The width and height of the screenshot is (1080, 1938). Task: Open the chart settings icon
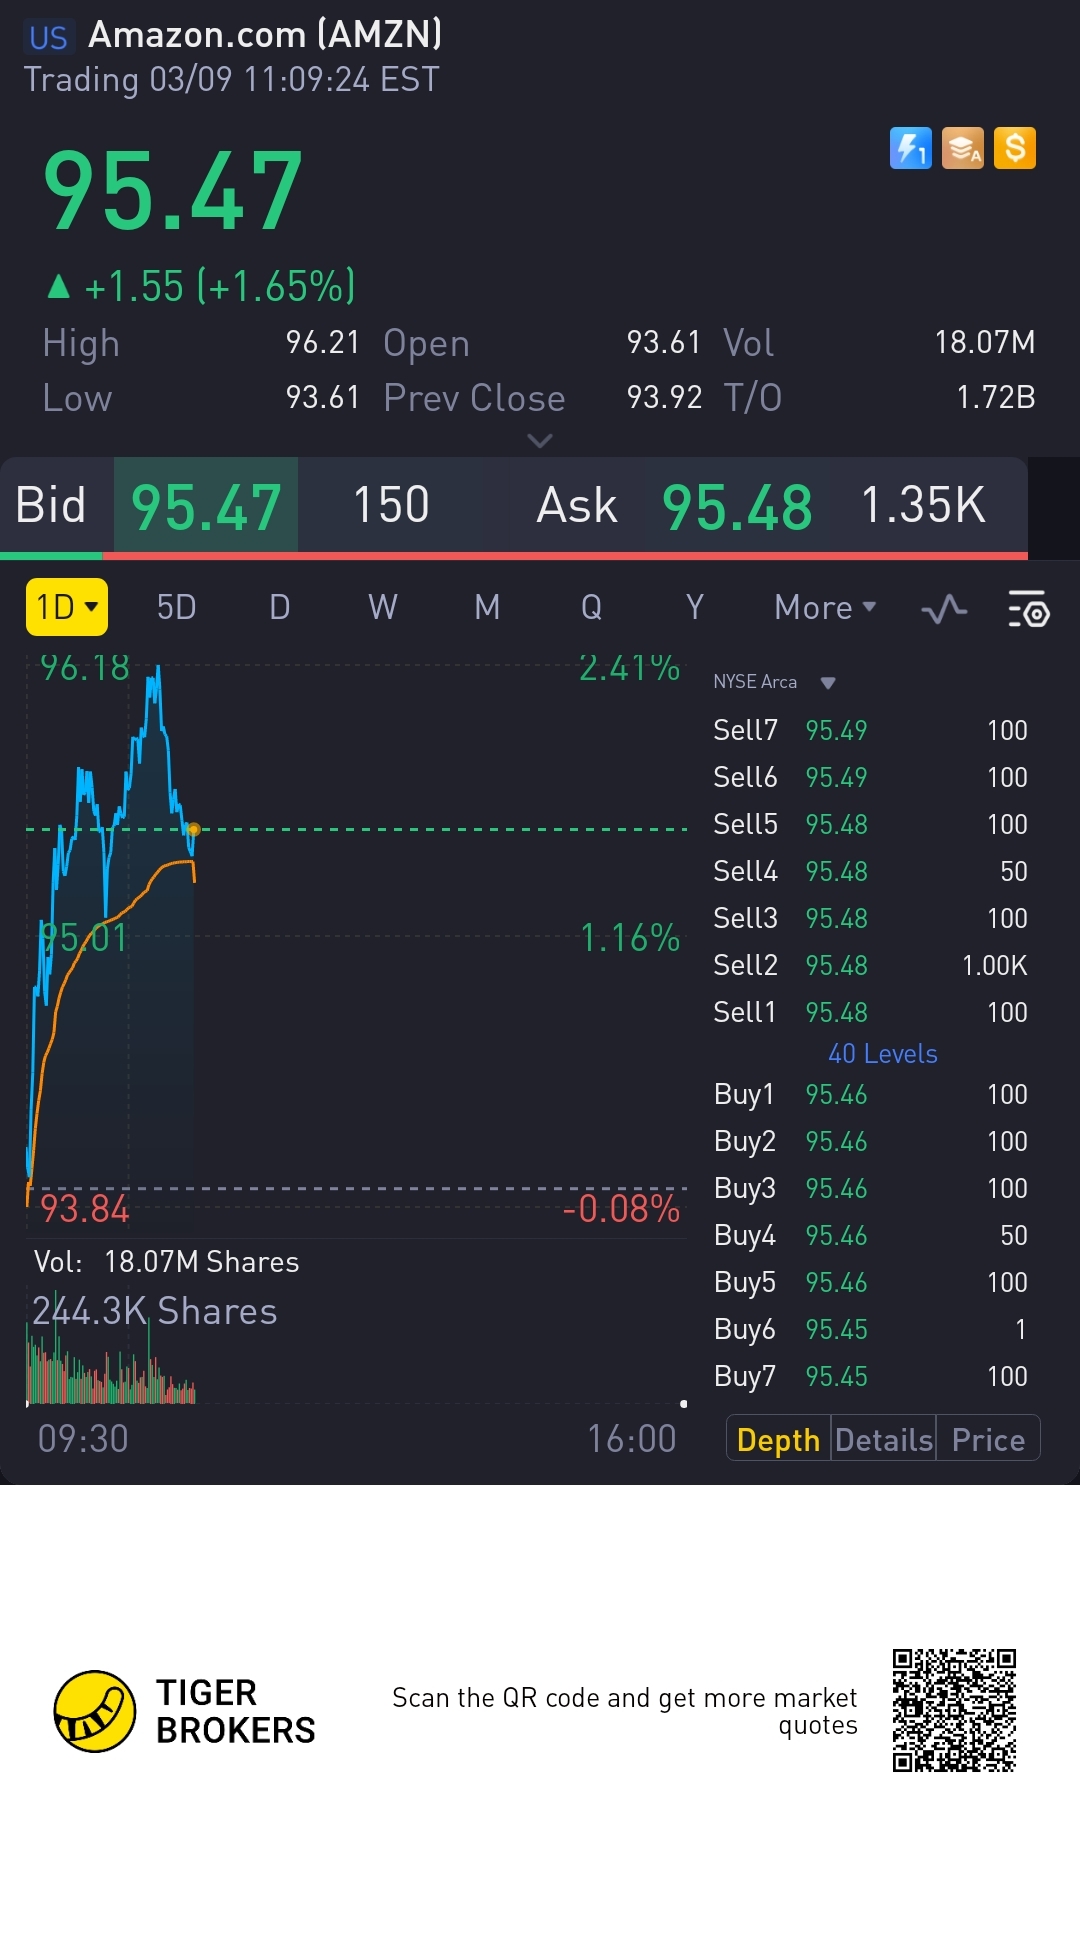[1028, 608]
